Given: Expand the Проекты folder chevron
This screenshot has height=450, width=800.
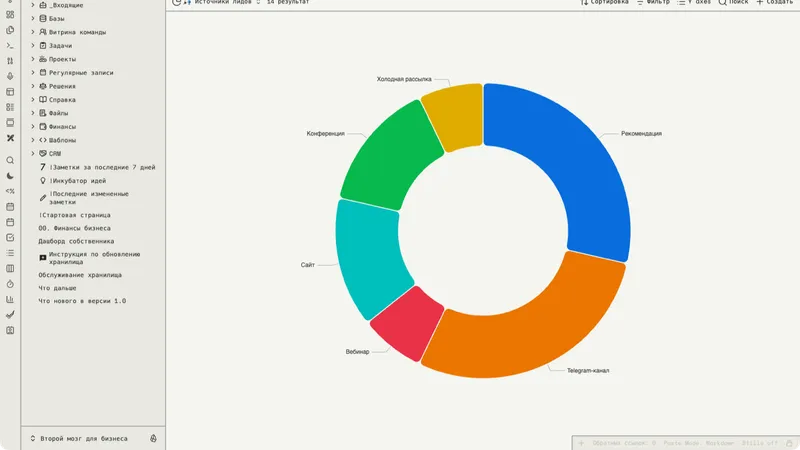Looking at the screenshot, I should pyautogui.click(x=33, y=59).
